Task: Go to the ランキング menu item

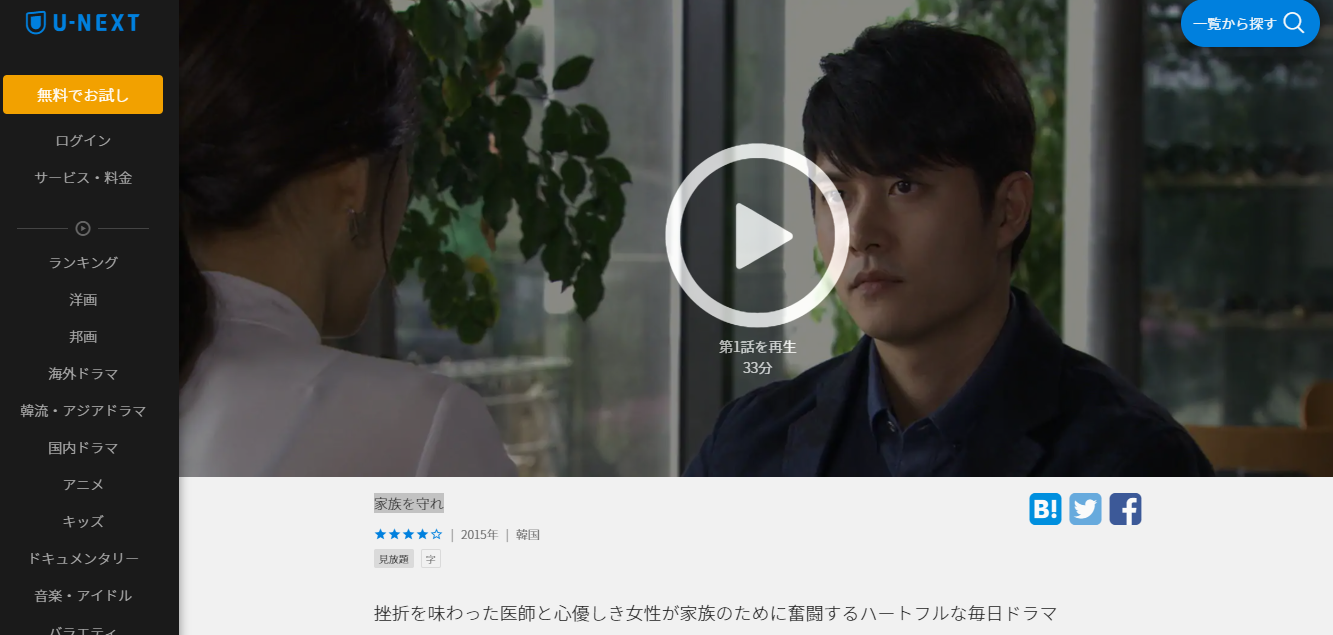Action: [x=83, y=262]
